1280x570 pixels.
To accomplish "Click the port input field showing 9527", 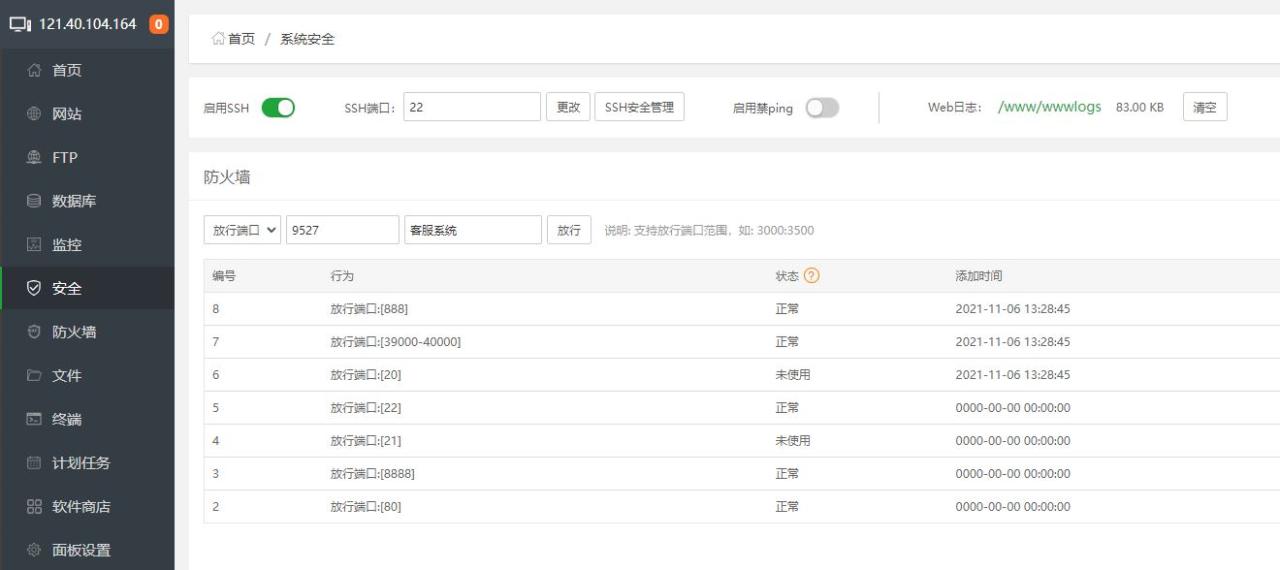I will point(342,230).
